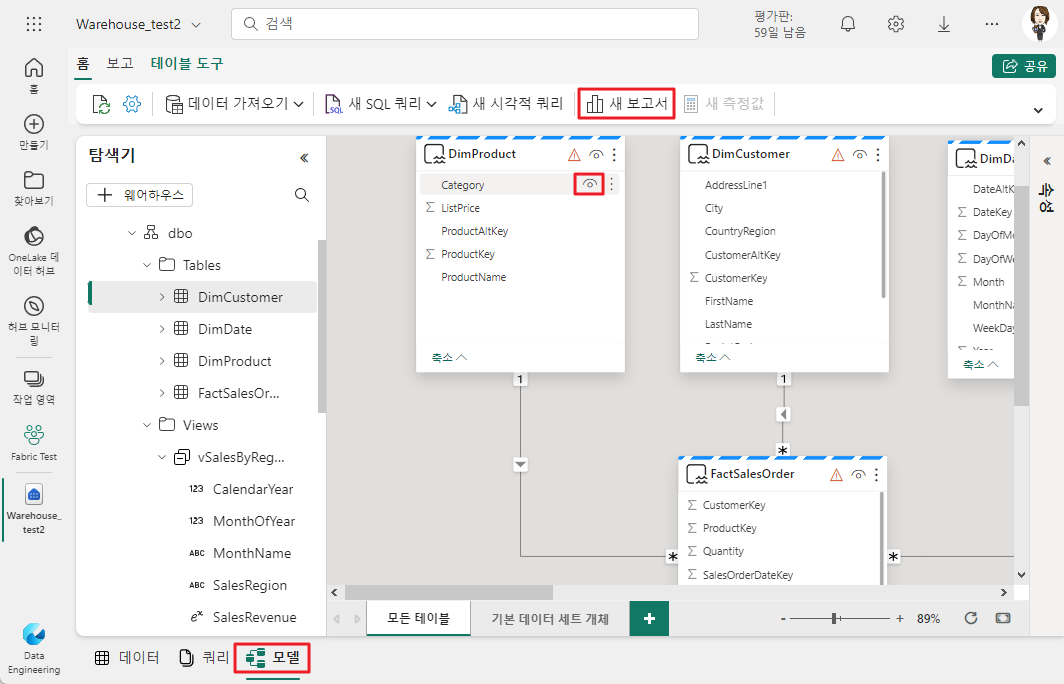The width and height of the screenshot is (1064, 684).
Task: Click the 공유 share button
Action: 1024,66
